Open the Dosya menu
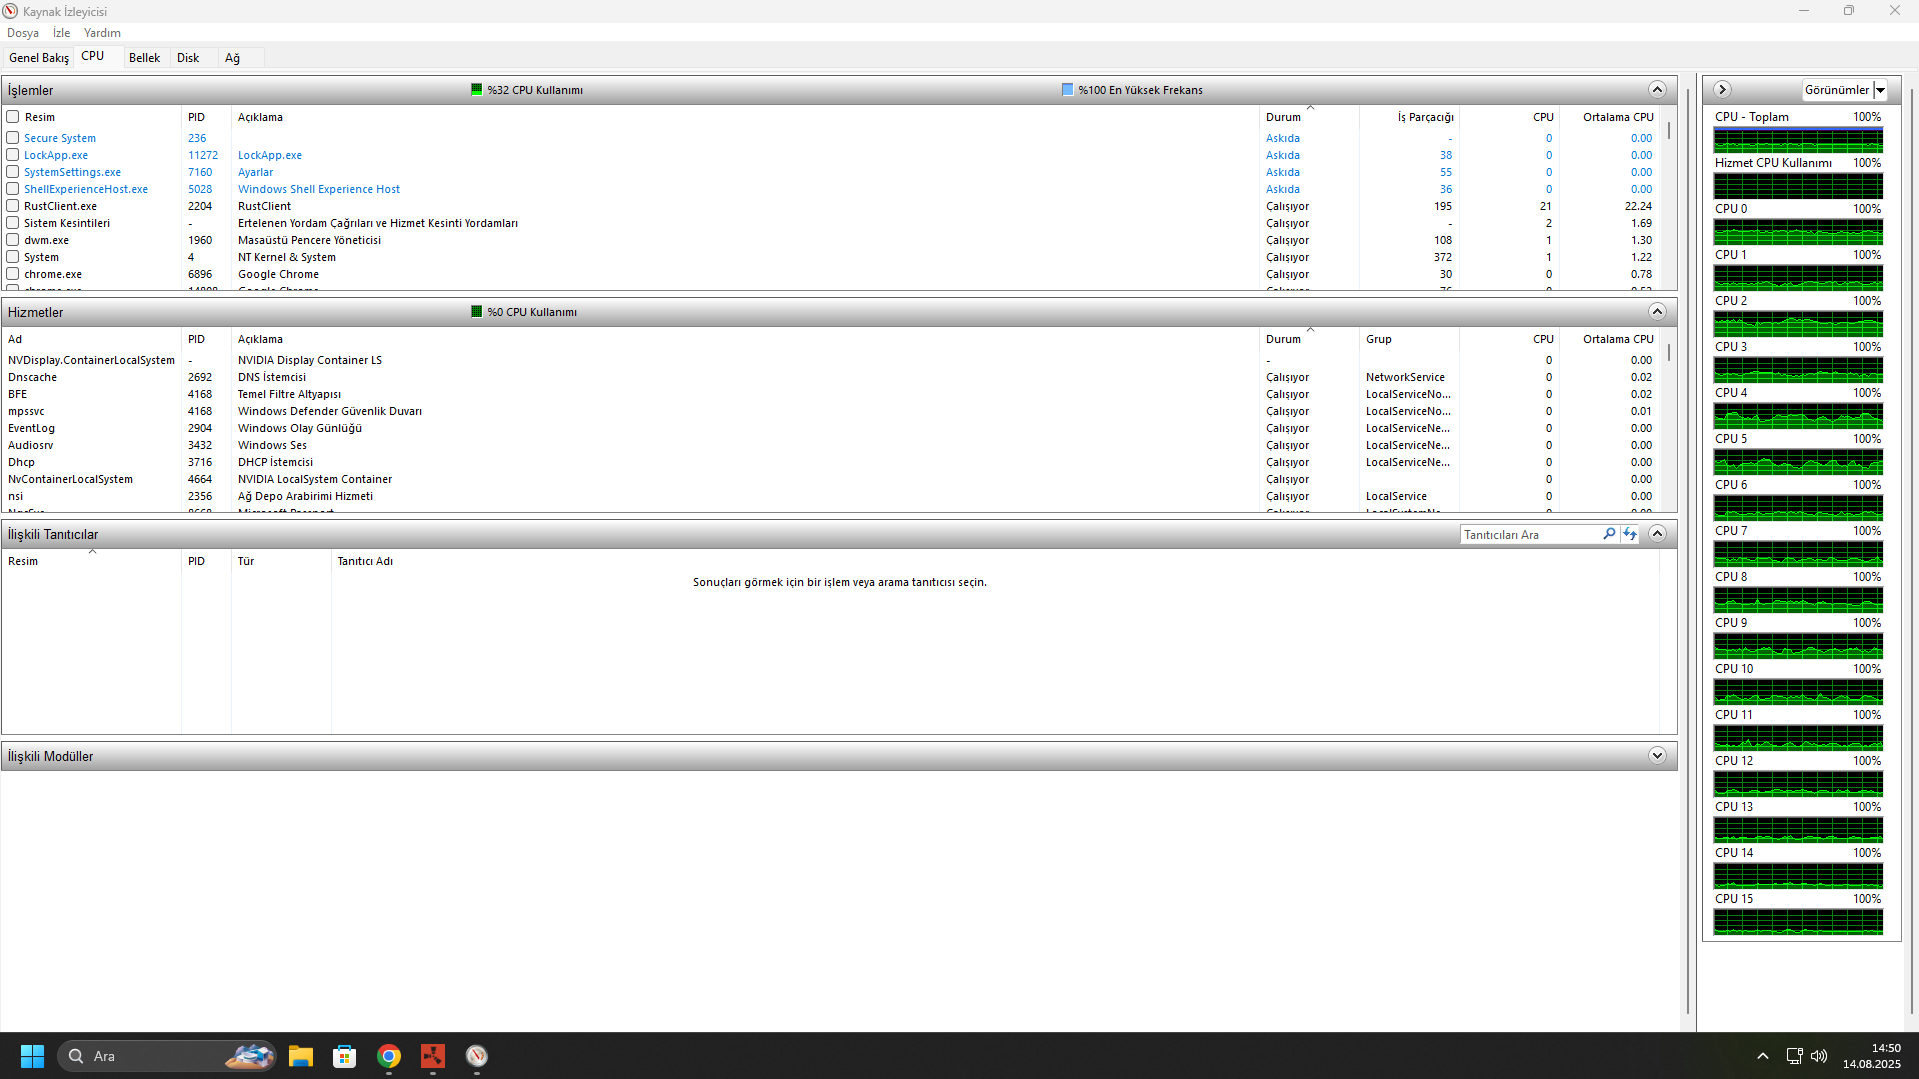Screen dimensions: 1919x1079 click(23, 33)
